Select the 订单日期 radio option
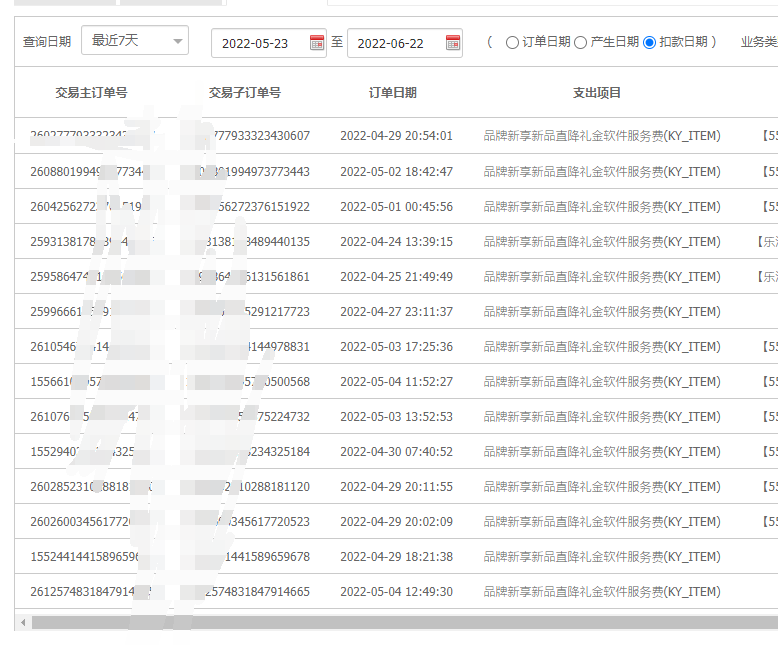Screen dimensions: 778x668 [513, 42]
